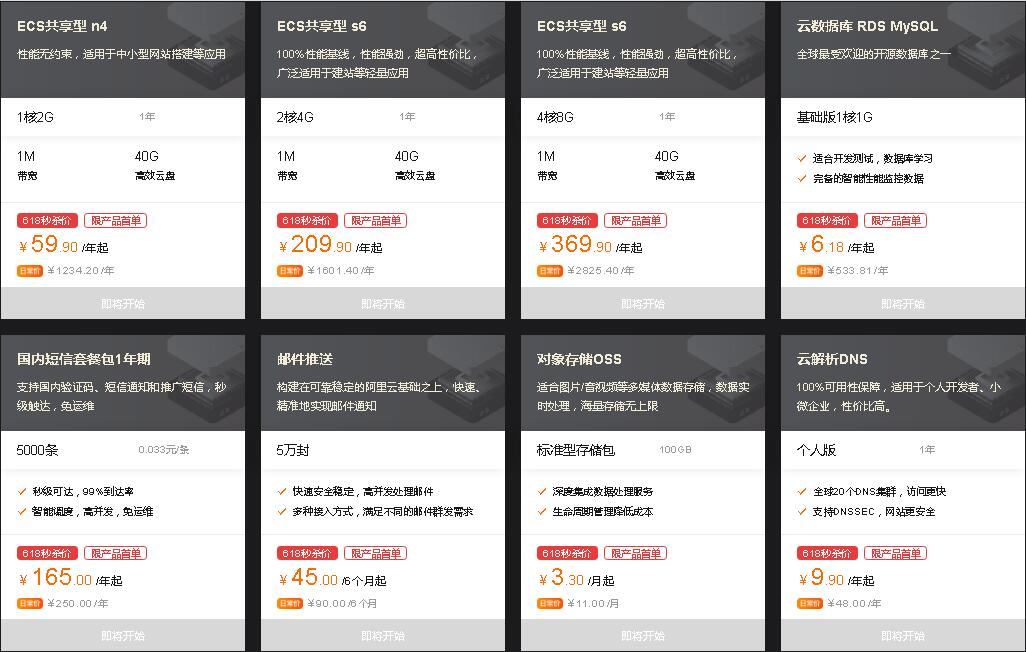Click the 日常价 badge beside ¥2825.40/年
Image resolution: width=1026 pixels, height=652 pixels.
(550, 270)
